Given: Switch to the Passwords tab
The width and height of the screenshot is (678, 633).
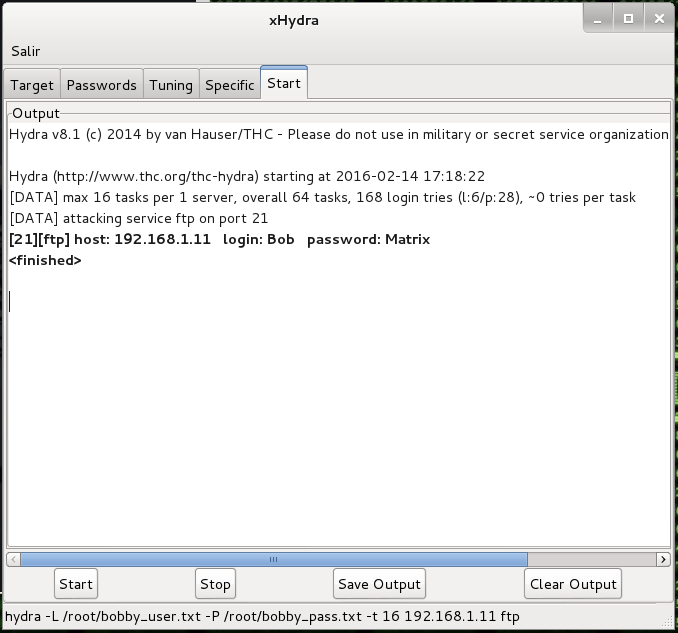Looking at the screenshot, I should 102,84.
